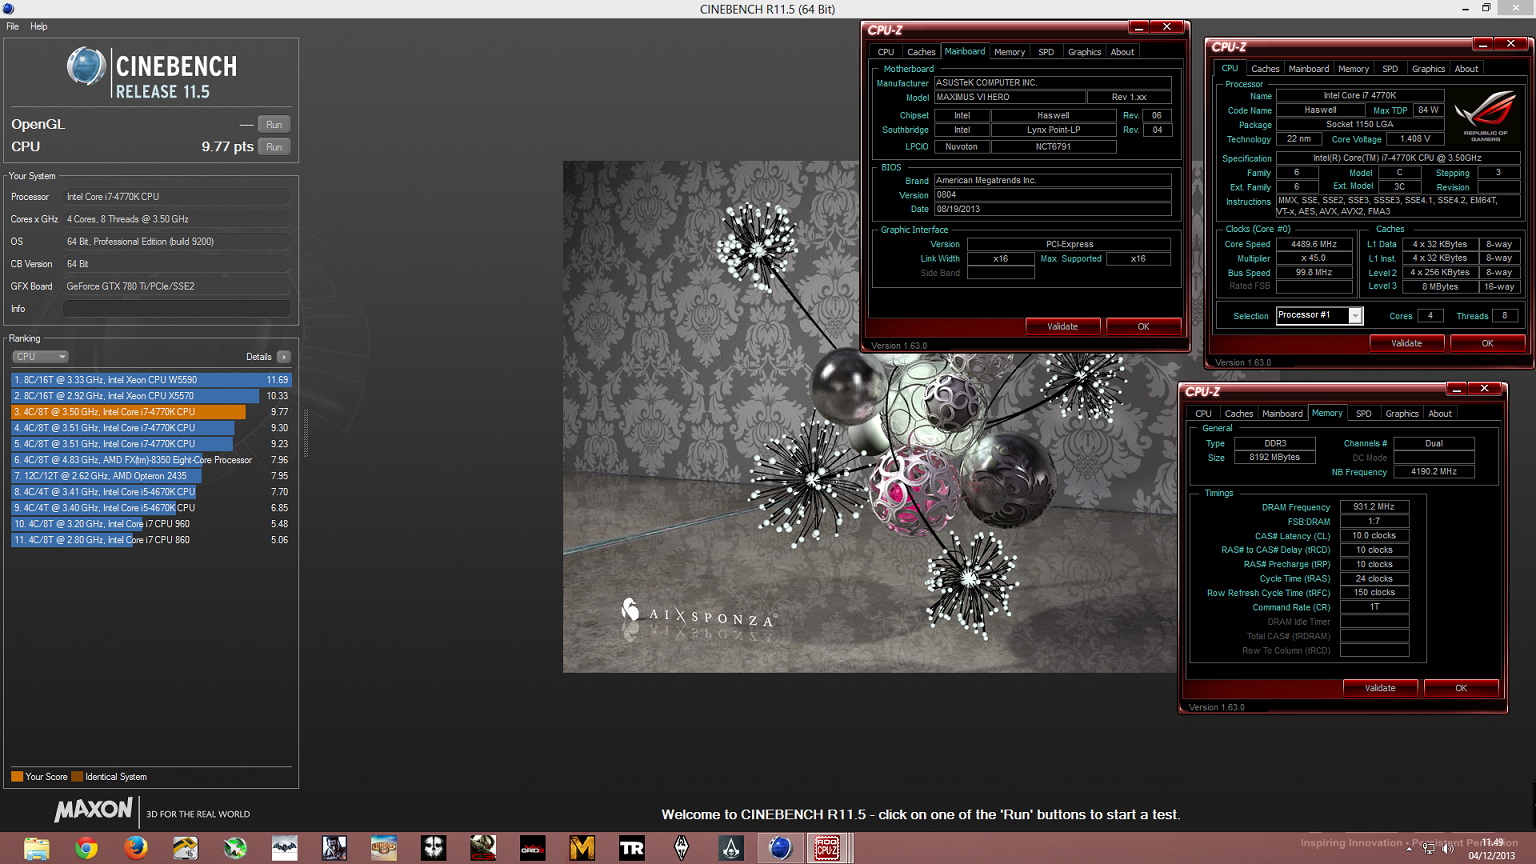Open Graphics tab in Mainboard CPU-Z window
The image size is (1536, 864).
[x=1084, y=52]
